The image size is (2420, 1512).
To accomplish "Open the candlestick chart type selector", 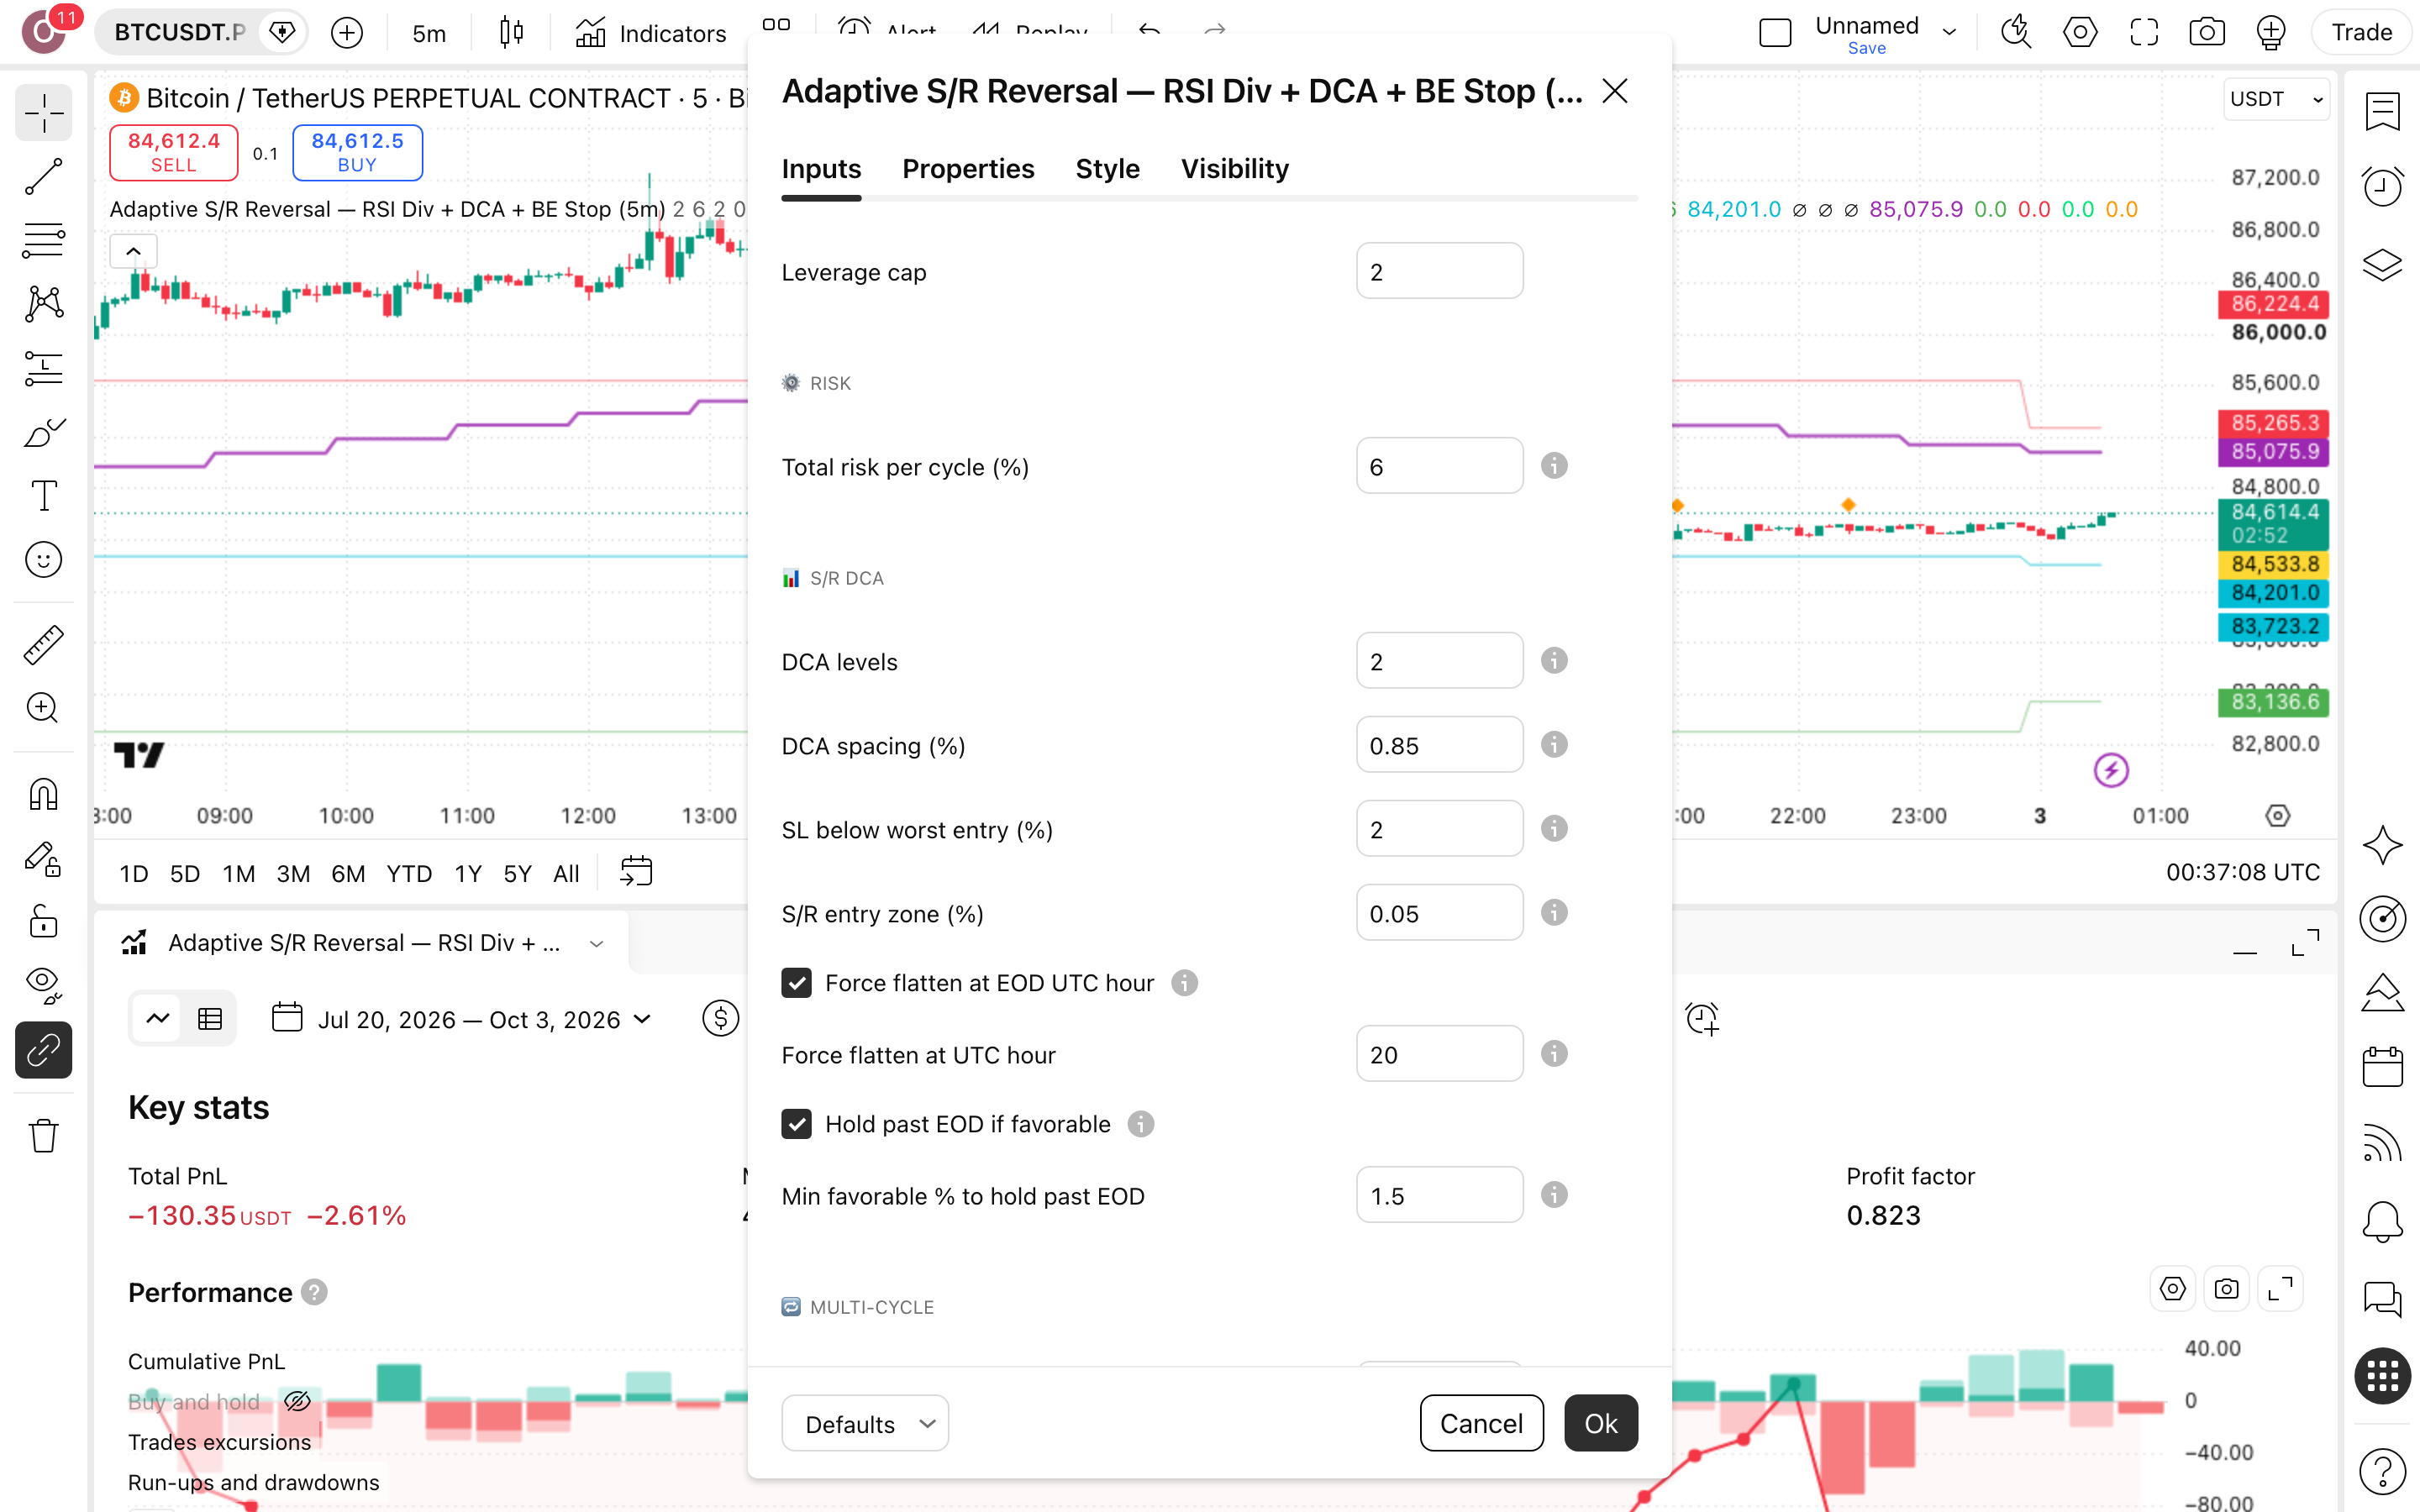I will pyautogui.click(x=511, y=33).
